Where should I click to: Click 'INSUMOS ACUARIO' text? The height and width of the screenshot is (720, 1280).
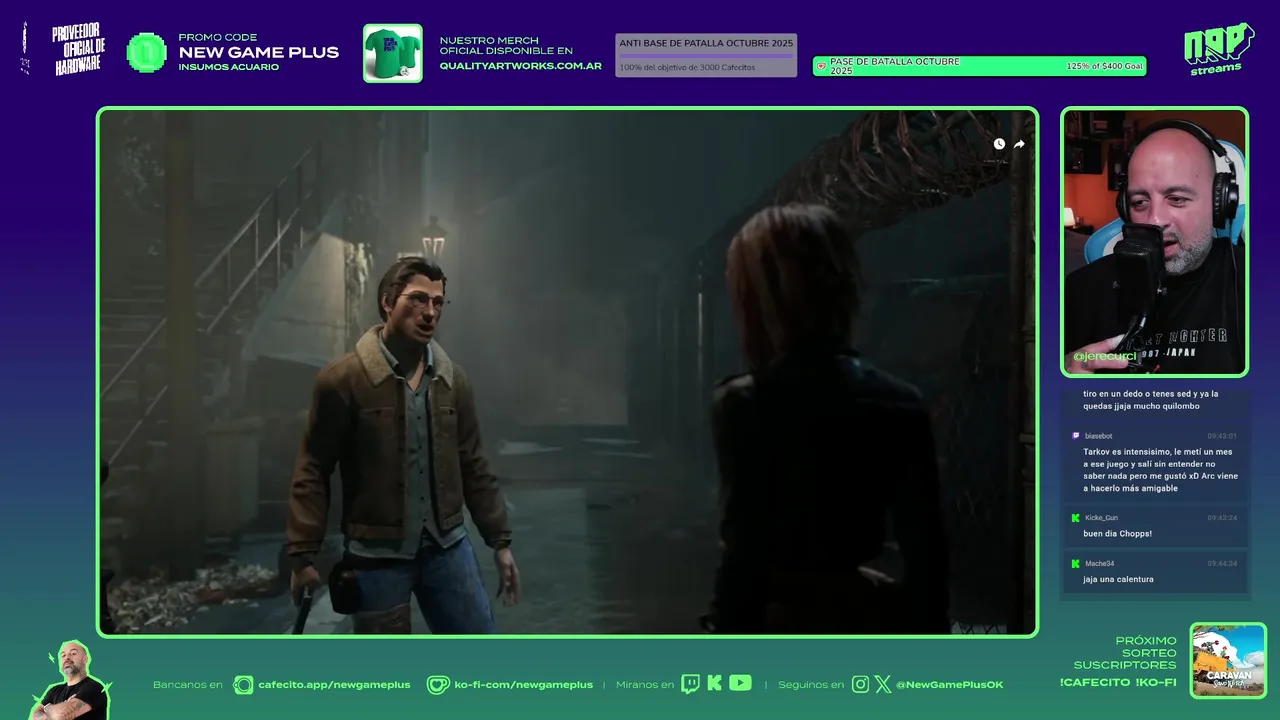pos(228,68)
